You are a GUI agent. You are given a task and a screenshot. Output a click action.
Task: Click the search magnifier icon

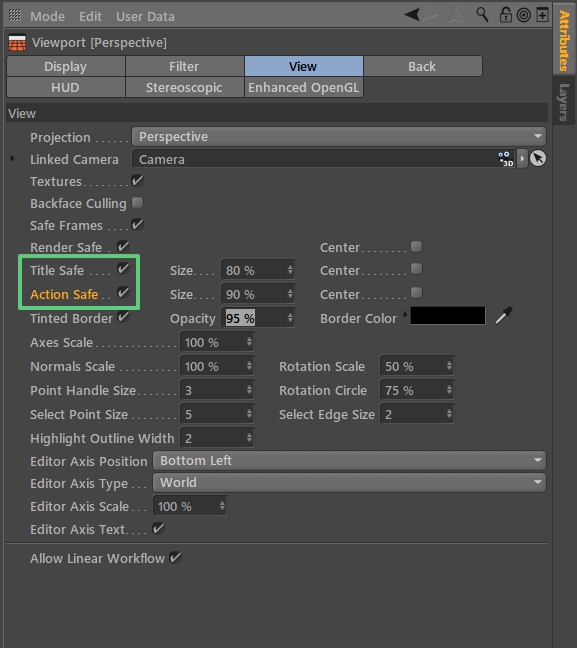coord(482,15)
